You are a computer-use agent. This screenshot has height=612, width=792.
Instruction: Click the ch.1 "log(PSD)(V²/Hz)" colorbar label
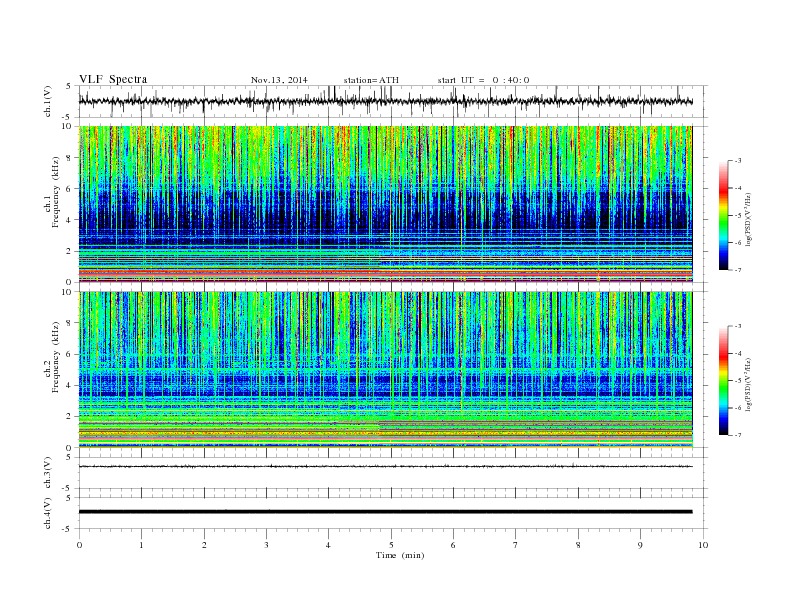[x=748, y=219]
